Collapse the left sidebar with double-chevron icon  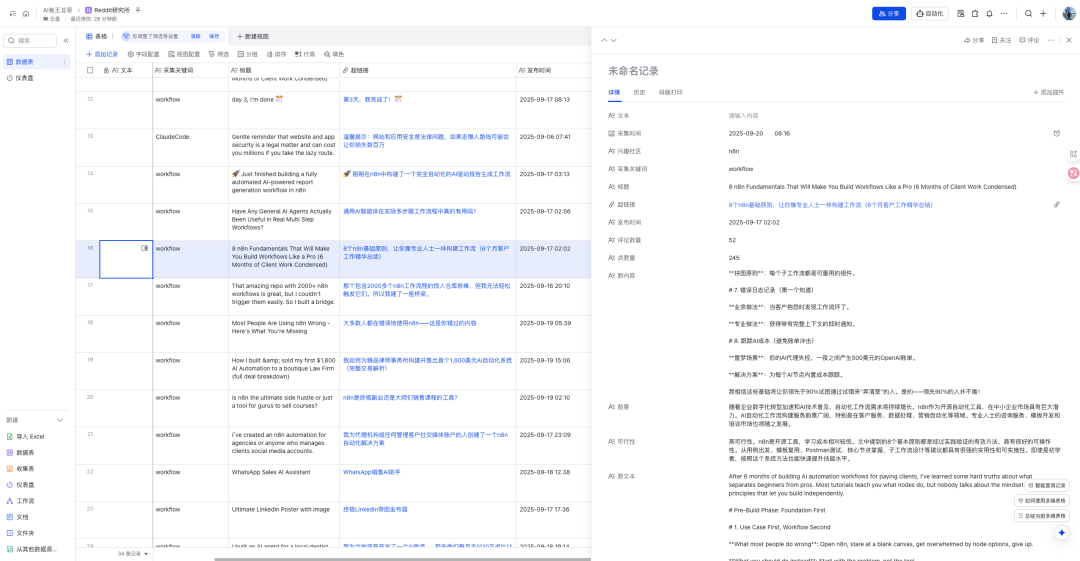[x=66, y=41]
